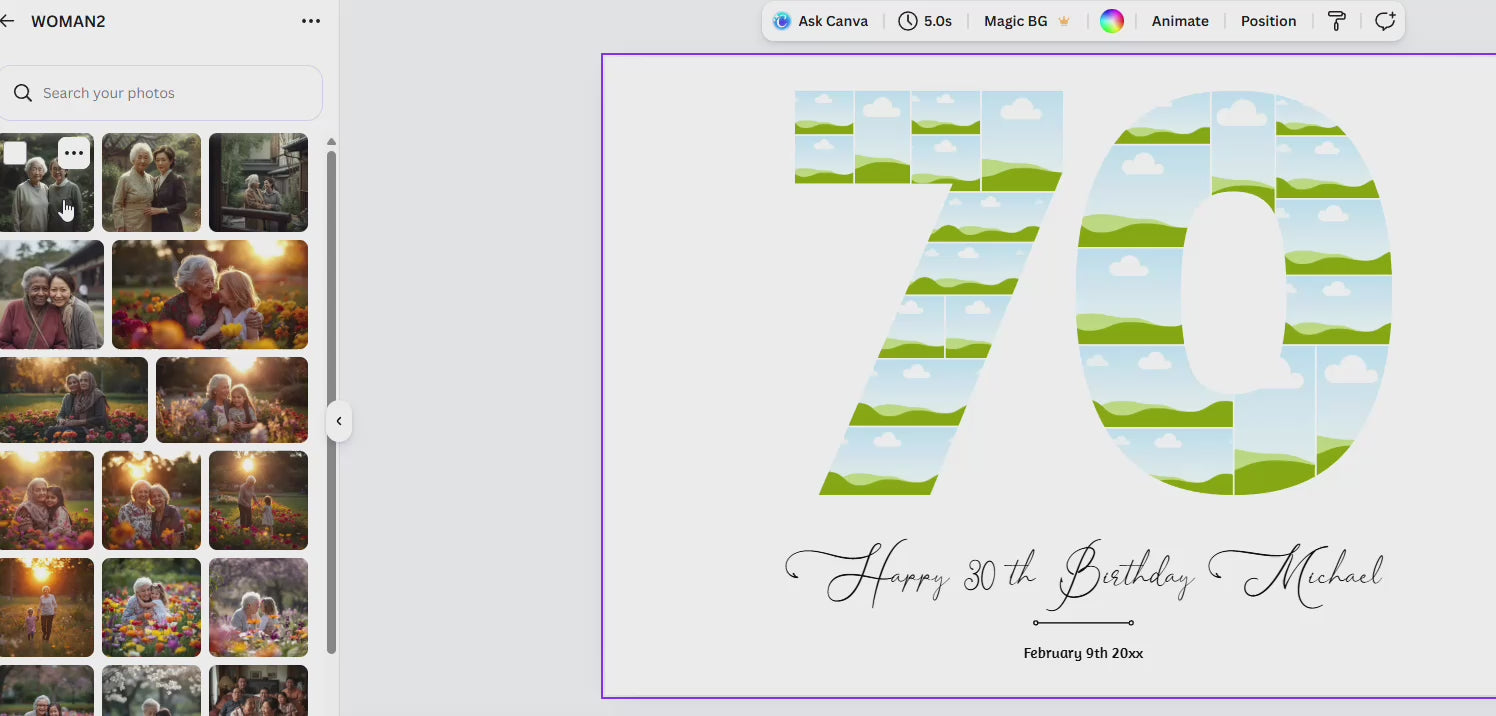
Task: Open the rainbow color picker swatch
Action: click(1112, 21)
